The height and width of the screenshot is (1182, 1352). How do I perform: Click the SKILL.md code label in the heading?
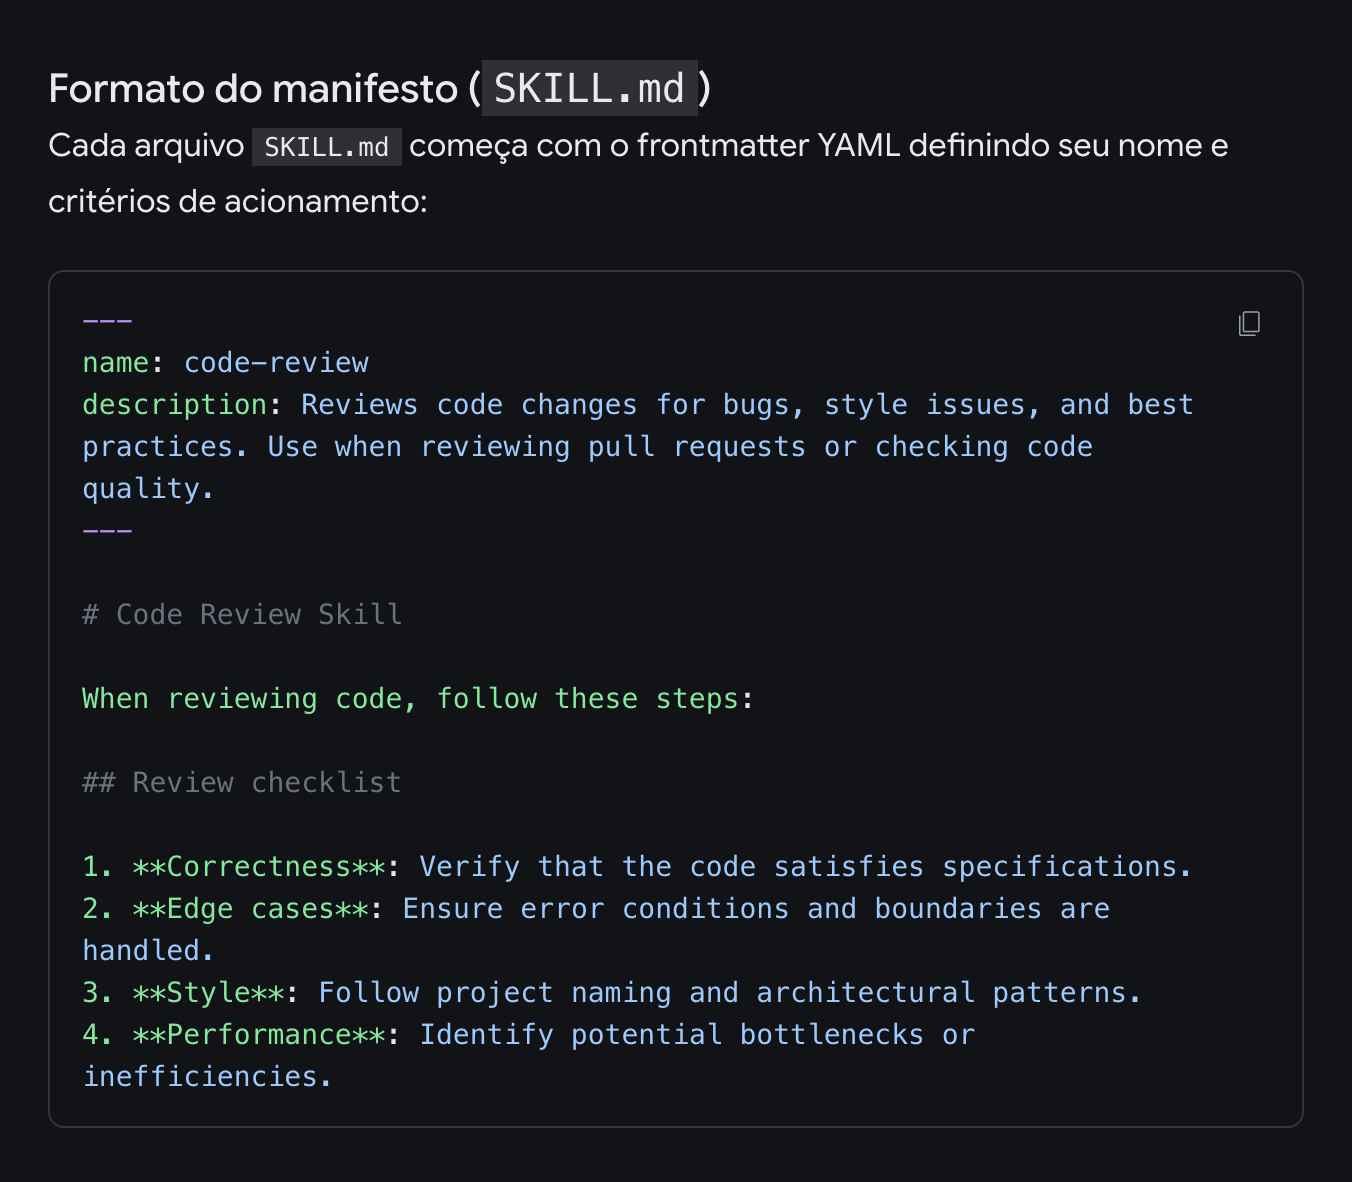click(x=589, y=88)
